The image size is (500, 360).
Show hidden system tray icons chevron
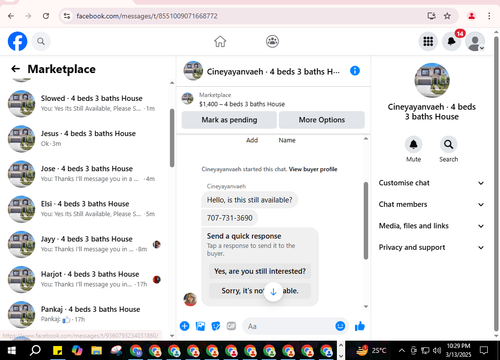pos(402,350)
